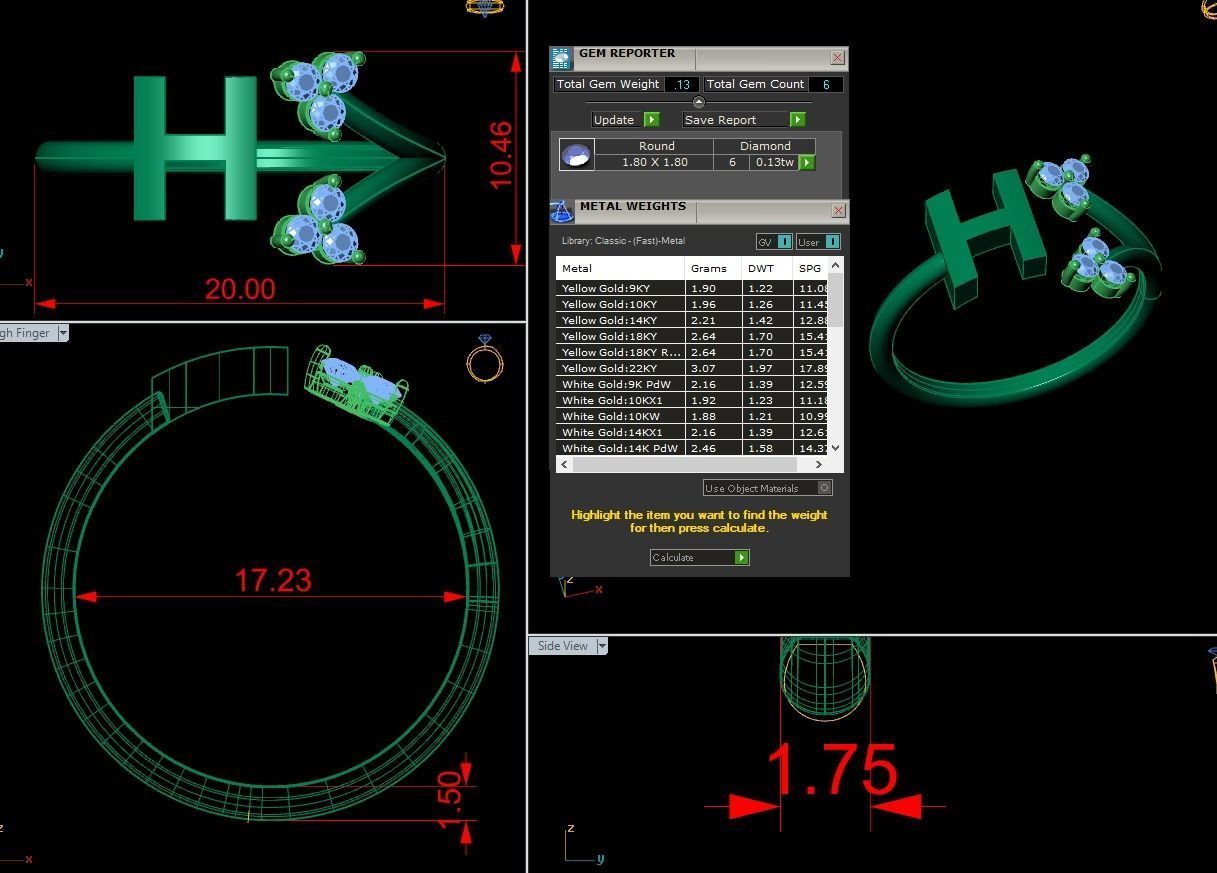Close the Metal Weights panel
1217x873 pixels.
pyautogui.click(x=838, y=211)
